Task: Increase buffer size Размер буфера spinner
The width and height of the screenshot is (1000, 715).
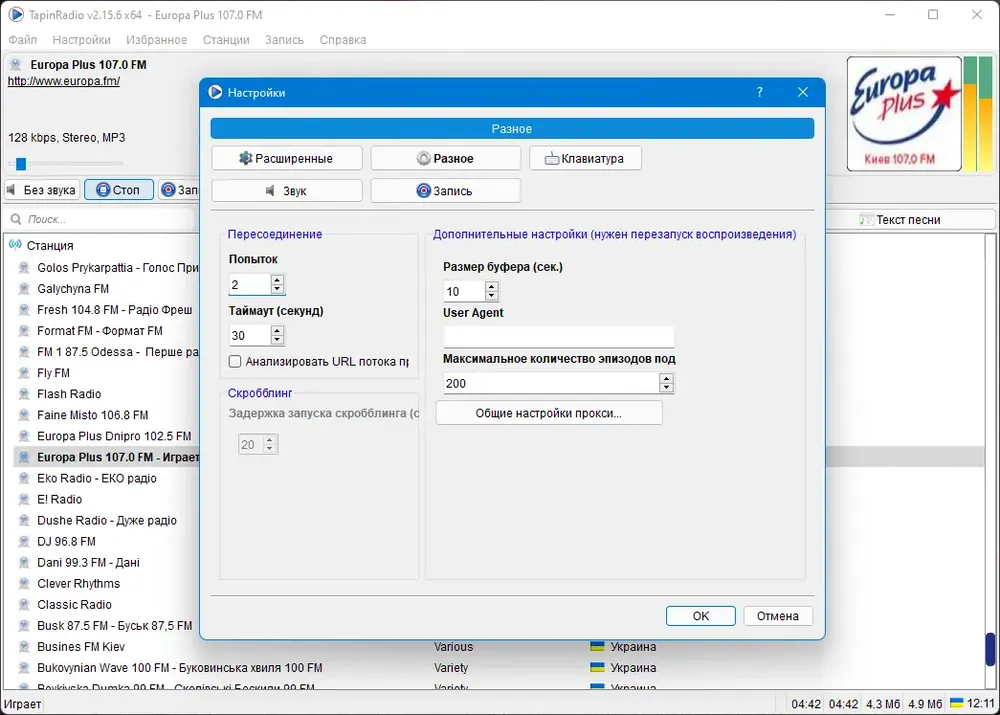Action: click(491, 286)
